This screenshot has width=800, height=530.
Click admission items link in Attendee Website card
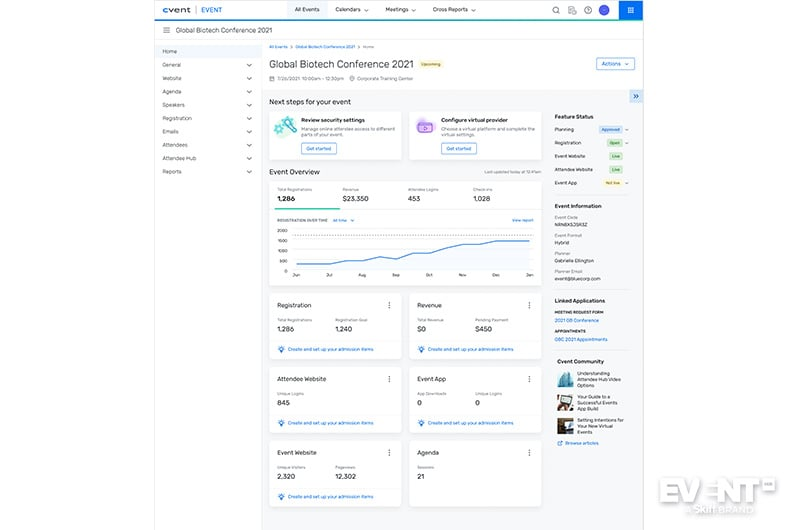click(x=331, y=423)
